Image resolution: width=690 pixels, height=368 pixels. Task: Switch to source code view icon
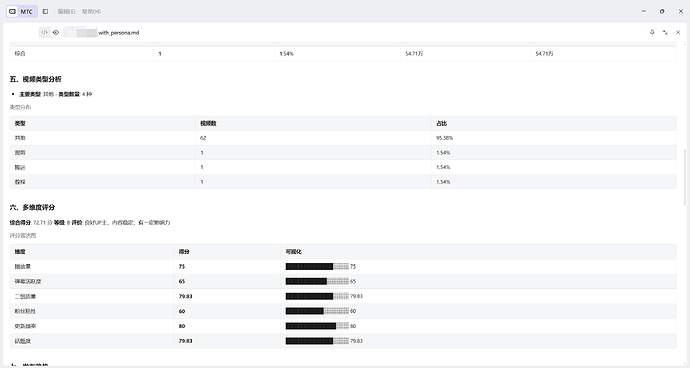click(44, 33)
